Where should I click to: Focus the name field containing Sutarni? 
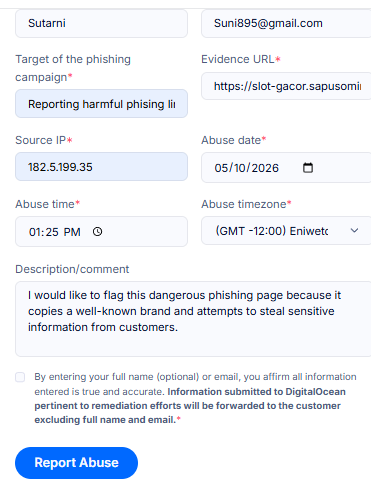coord(101,23)
